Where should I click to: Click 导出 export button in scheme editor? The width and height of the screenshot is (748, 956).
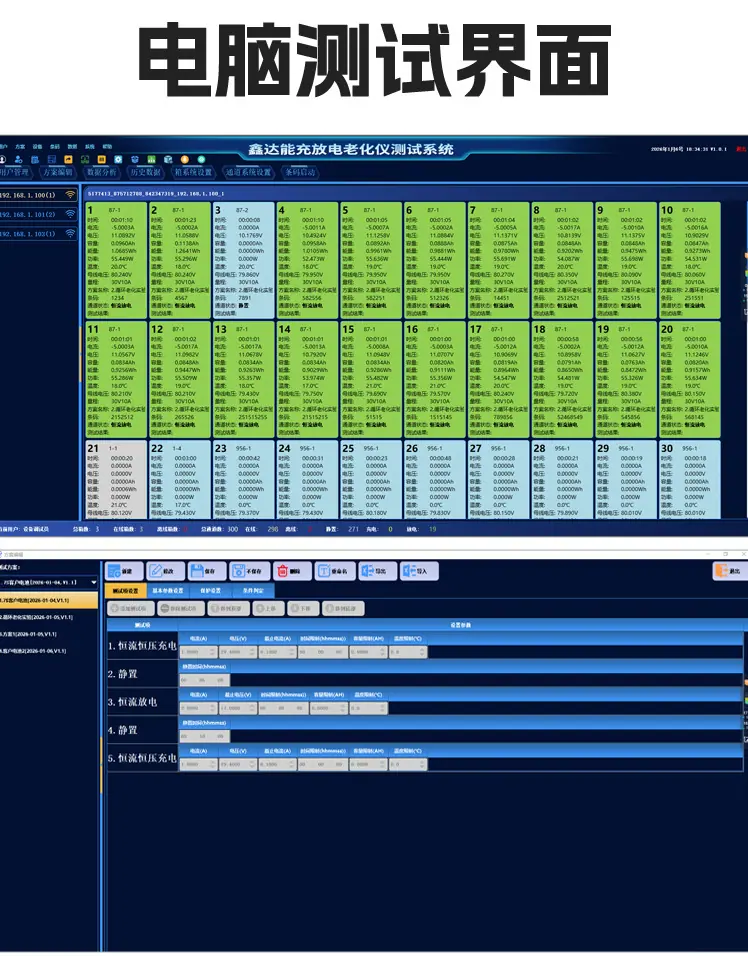coord(377,571)
